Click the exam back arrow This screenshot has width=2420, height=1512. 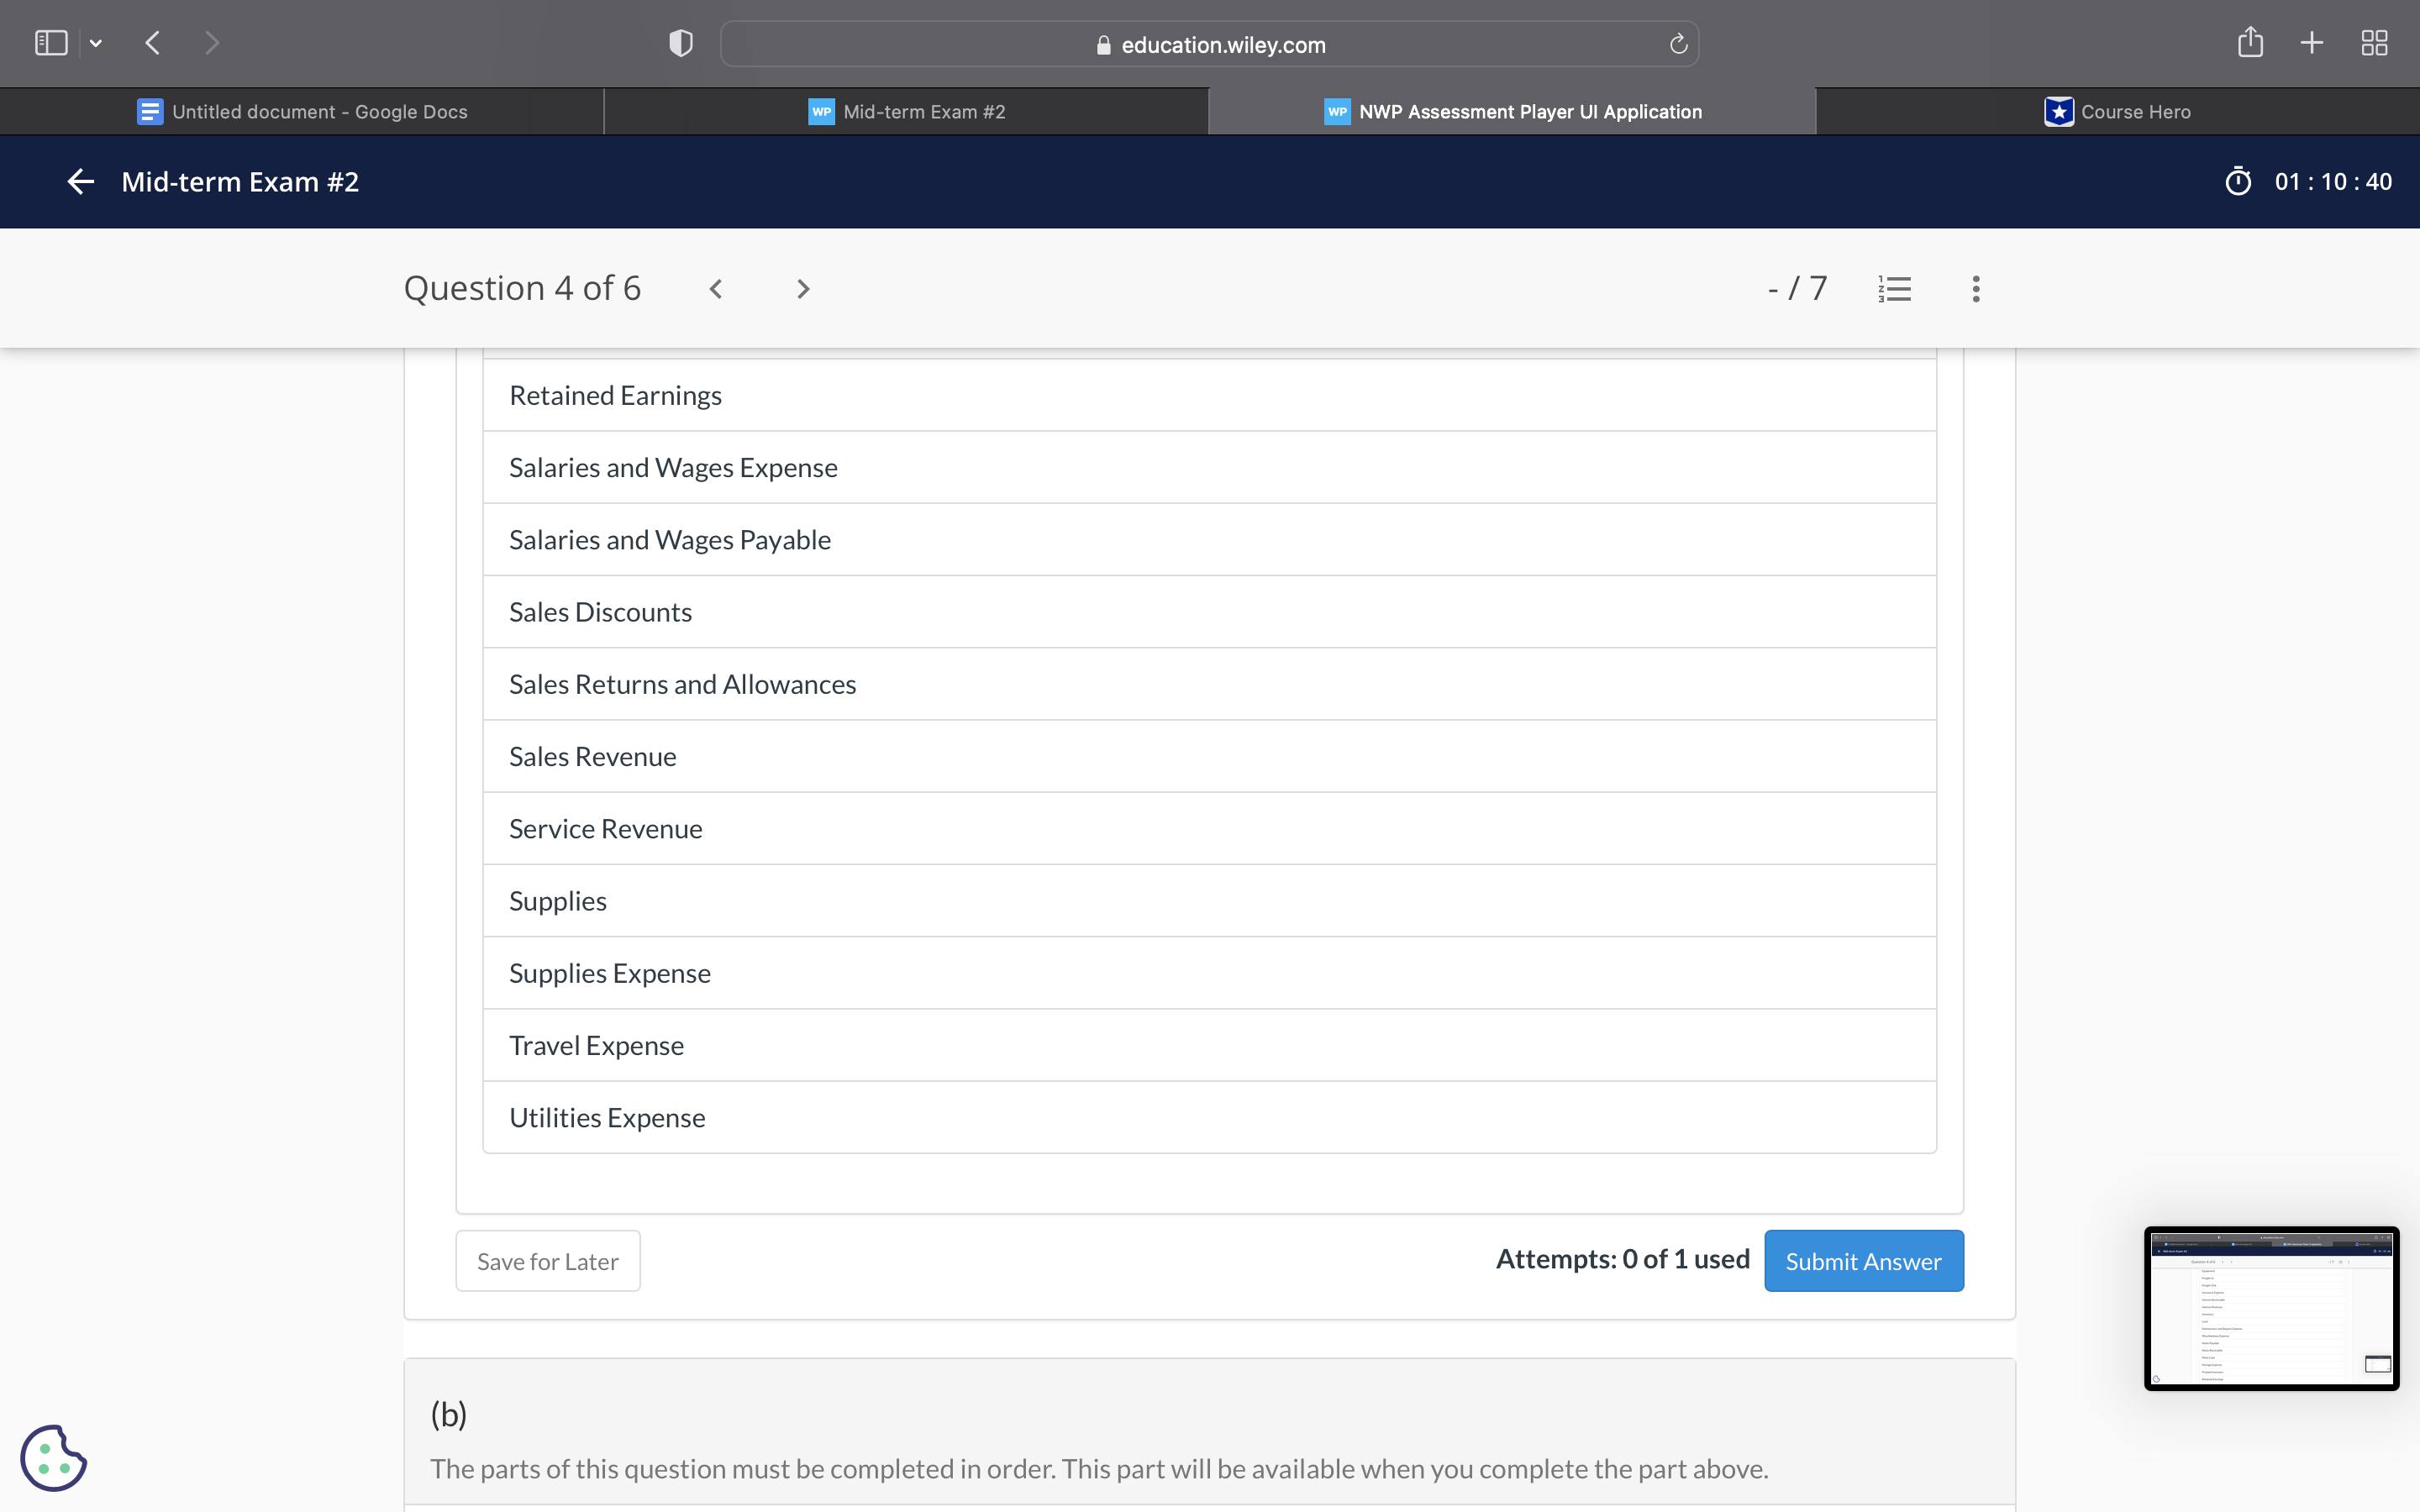pyautogui.click(x=80, y=181)
